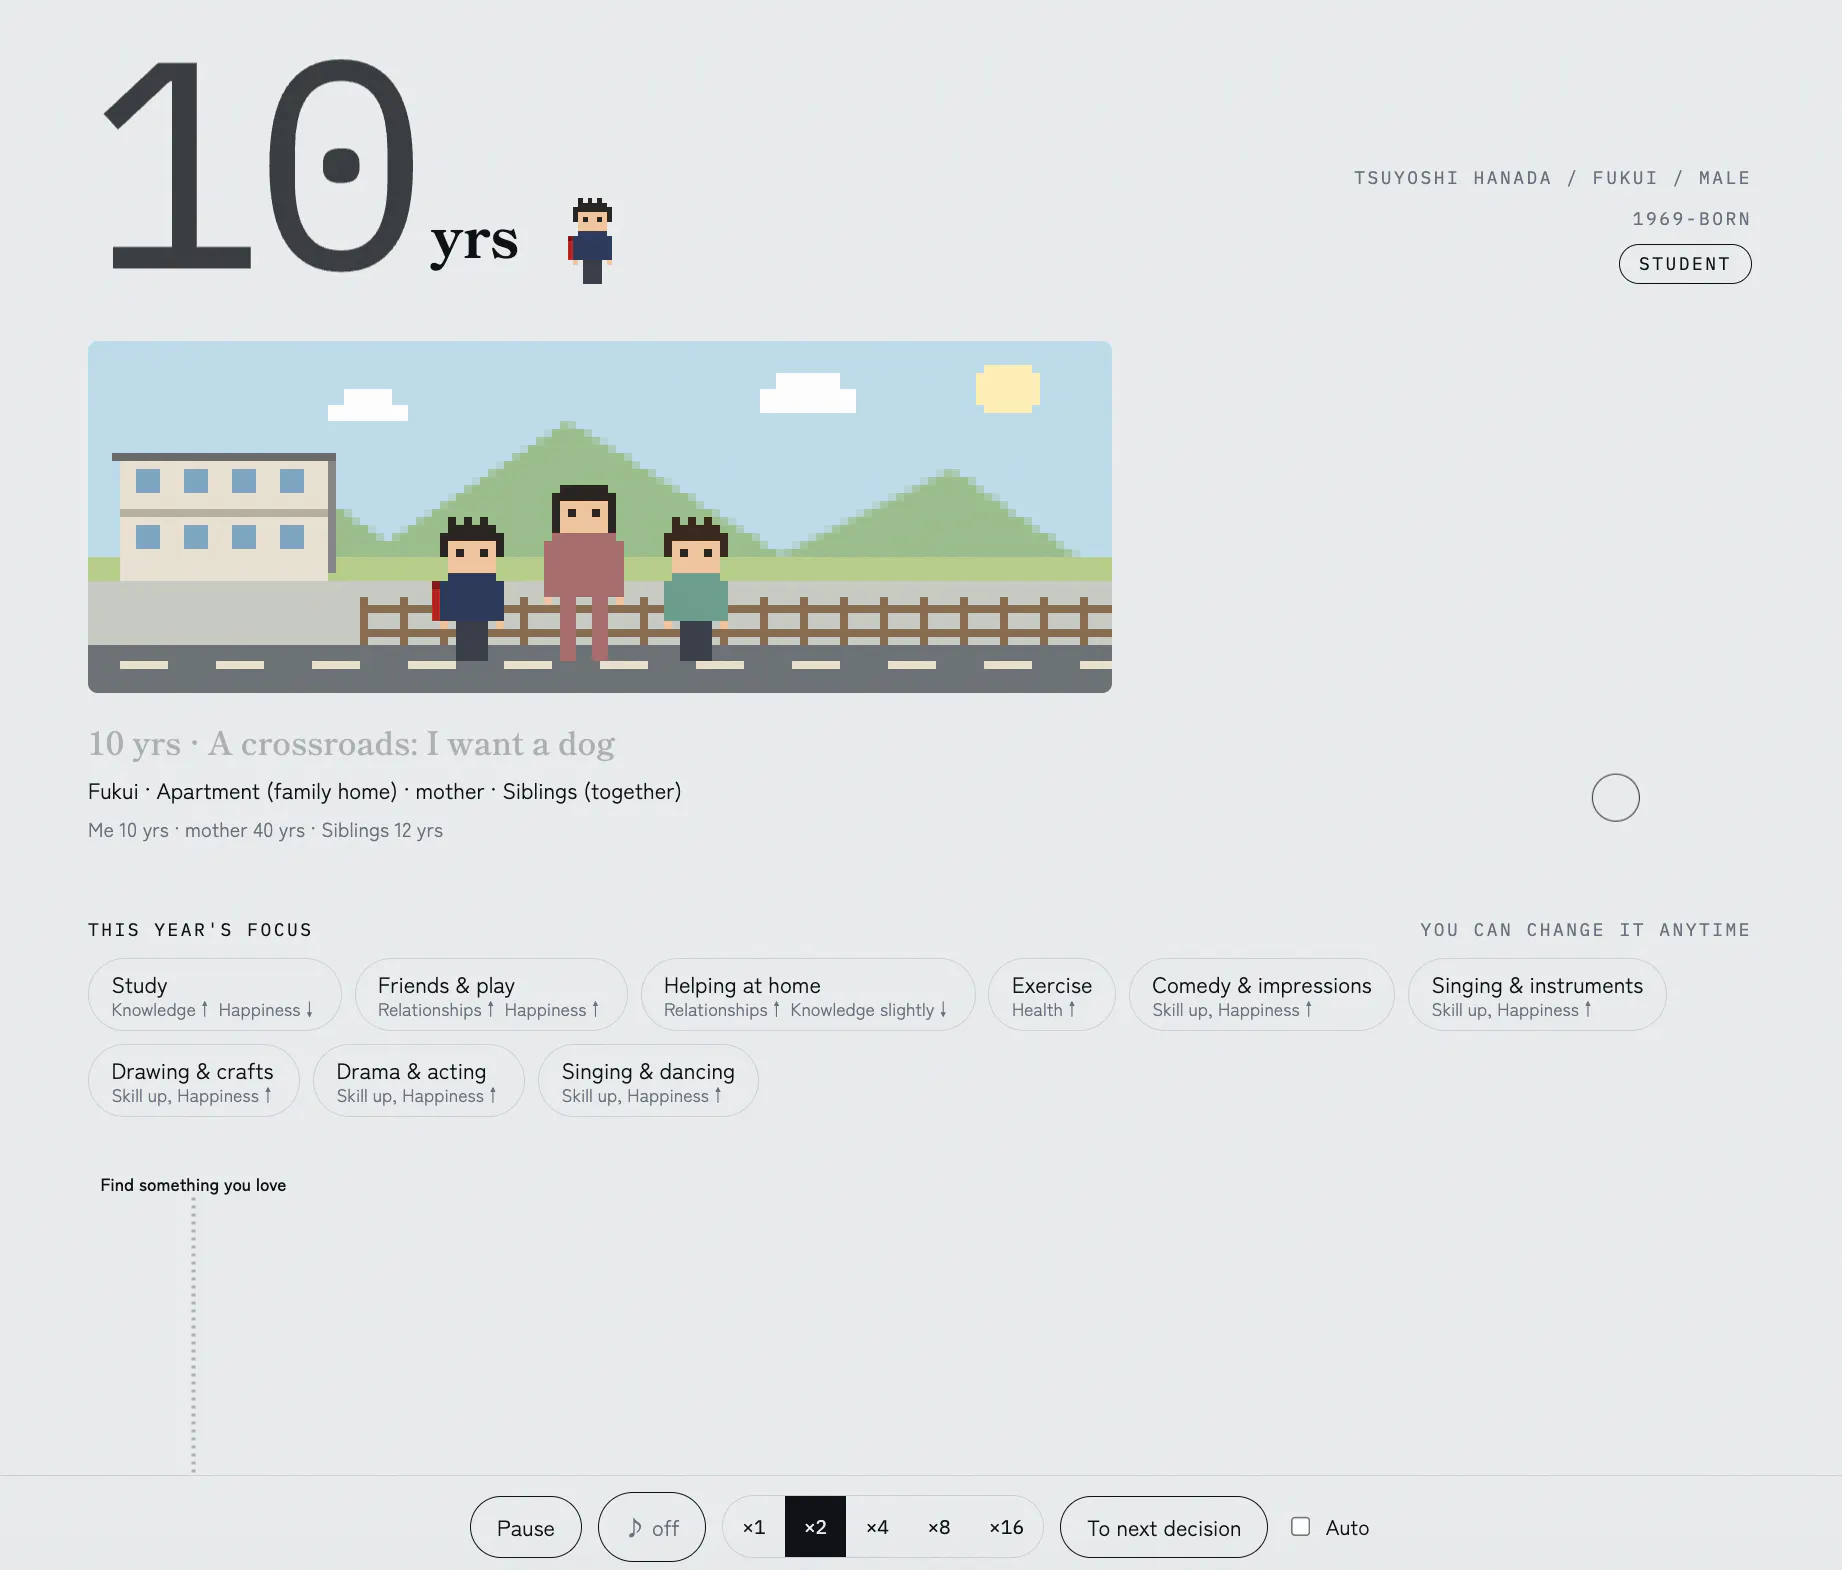This screenshot has height=1570, width=1842.
Task: Set speed to ×2
Action: 815,1527
